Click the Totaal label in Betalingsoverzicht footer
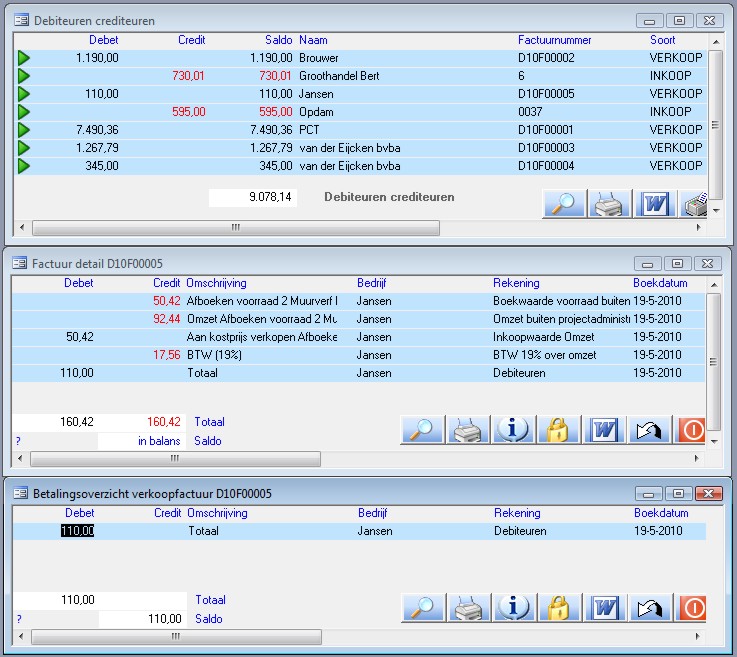Screen dimensions: 737x657 [x=210, y=600]
